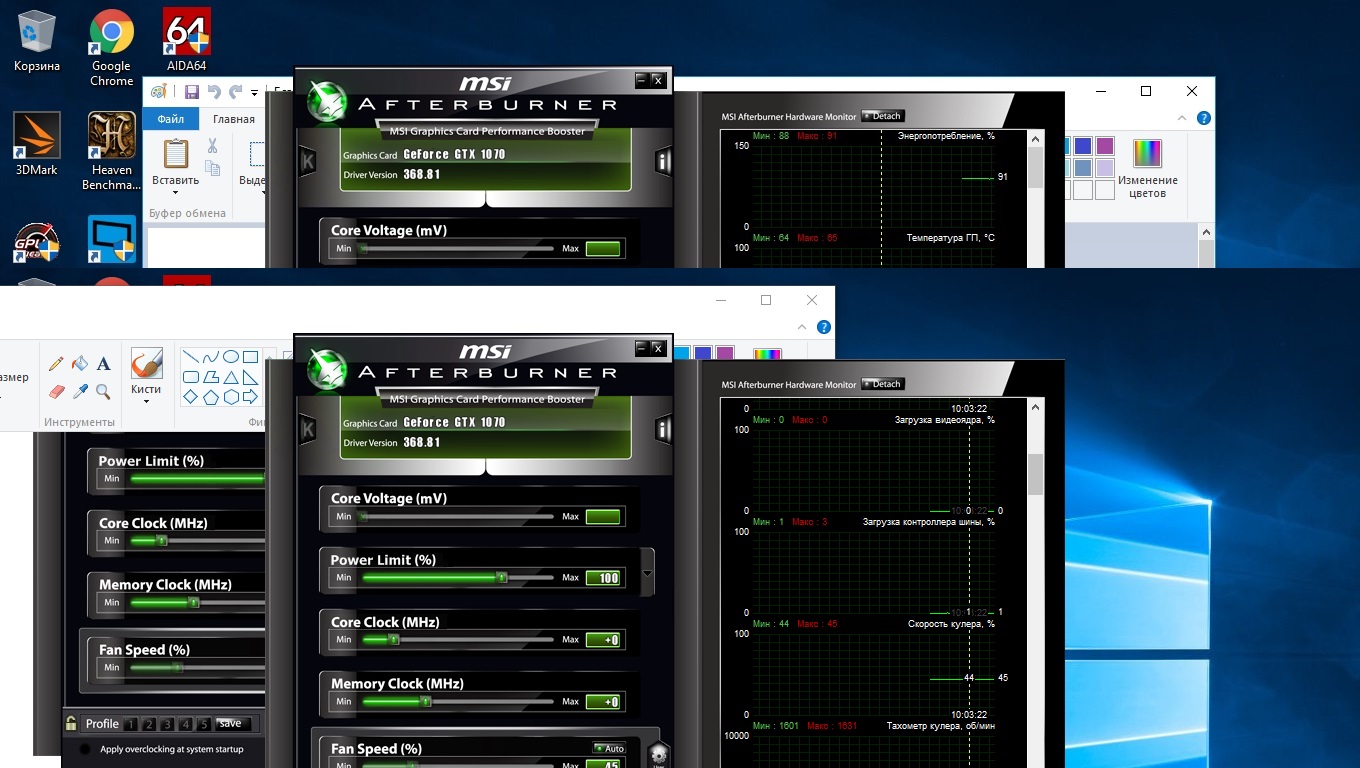
Task: Click scroll-up arrow beside Энергопотребление graph
Action: pyautogui.click(x=1036, y=139)
